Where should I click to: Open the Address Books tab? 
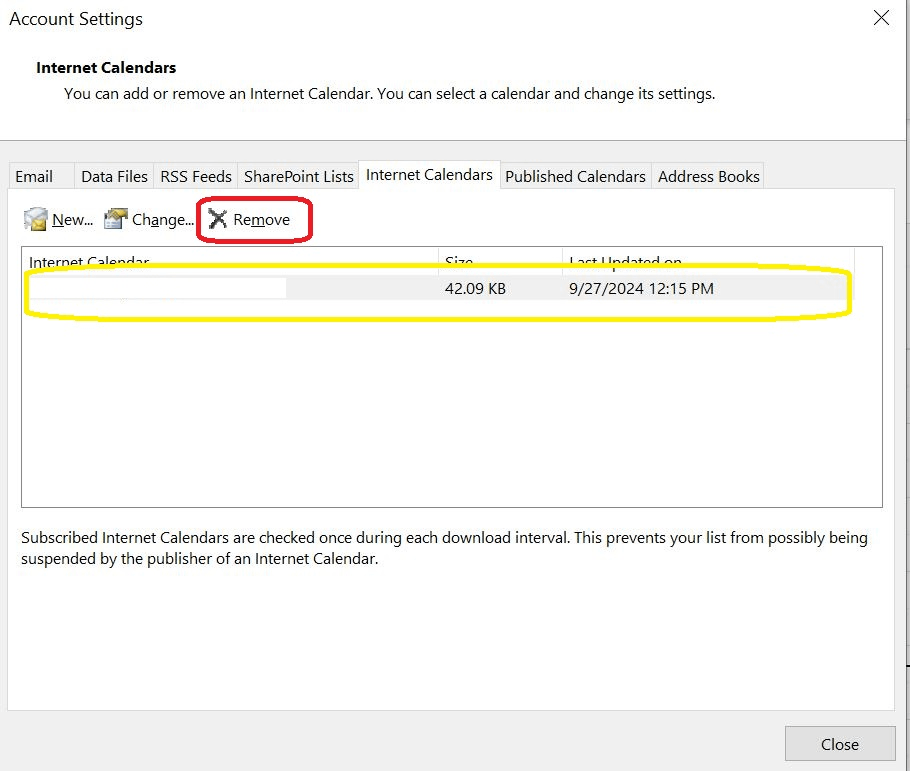point(708,176)
